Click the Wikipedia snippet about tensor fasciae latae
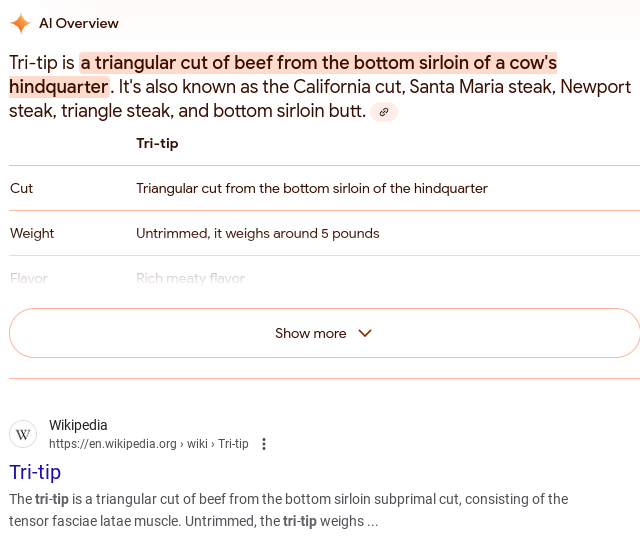Viewport: 640px width, 549px height. click(x=289, y=510)
